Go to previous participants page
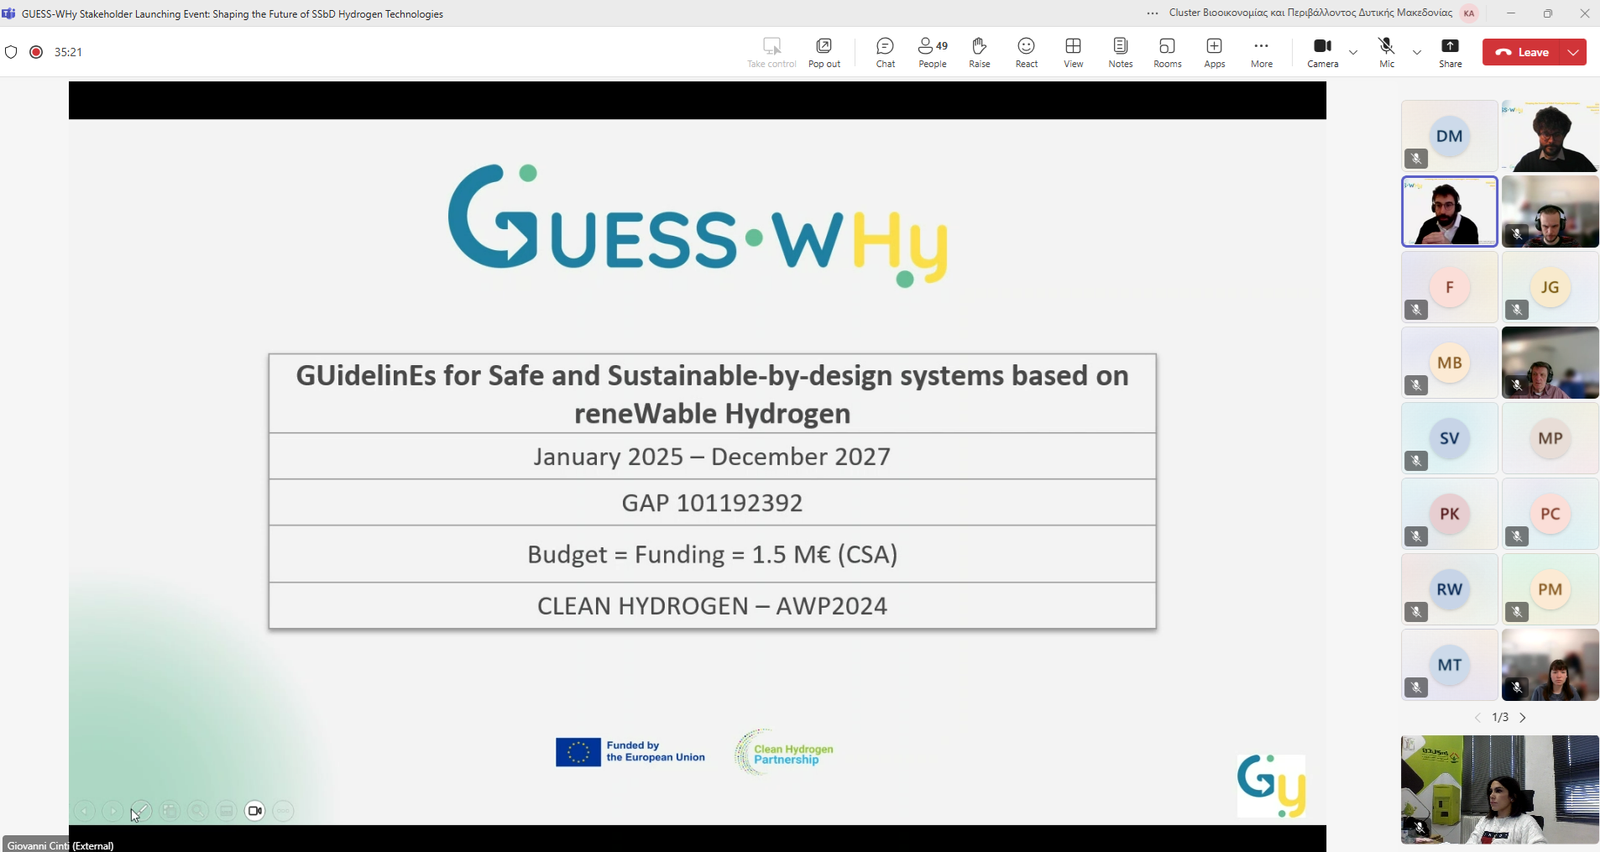 (x=1477, y=718)
